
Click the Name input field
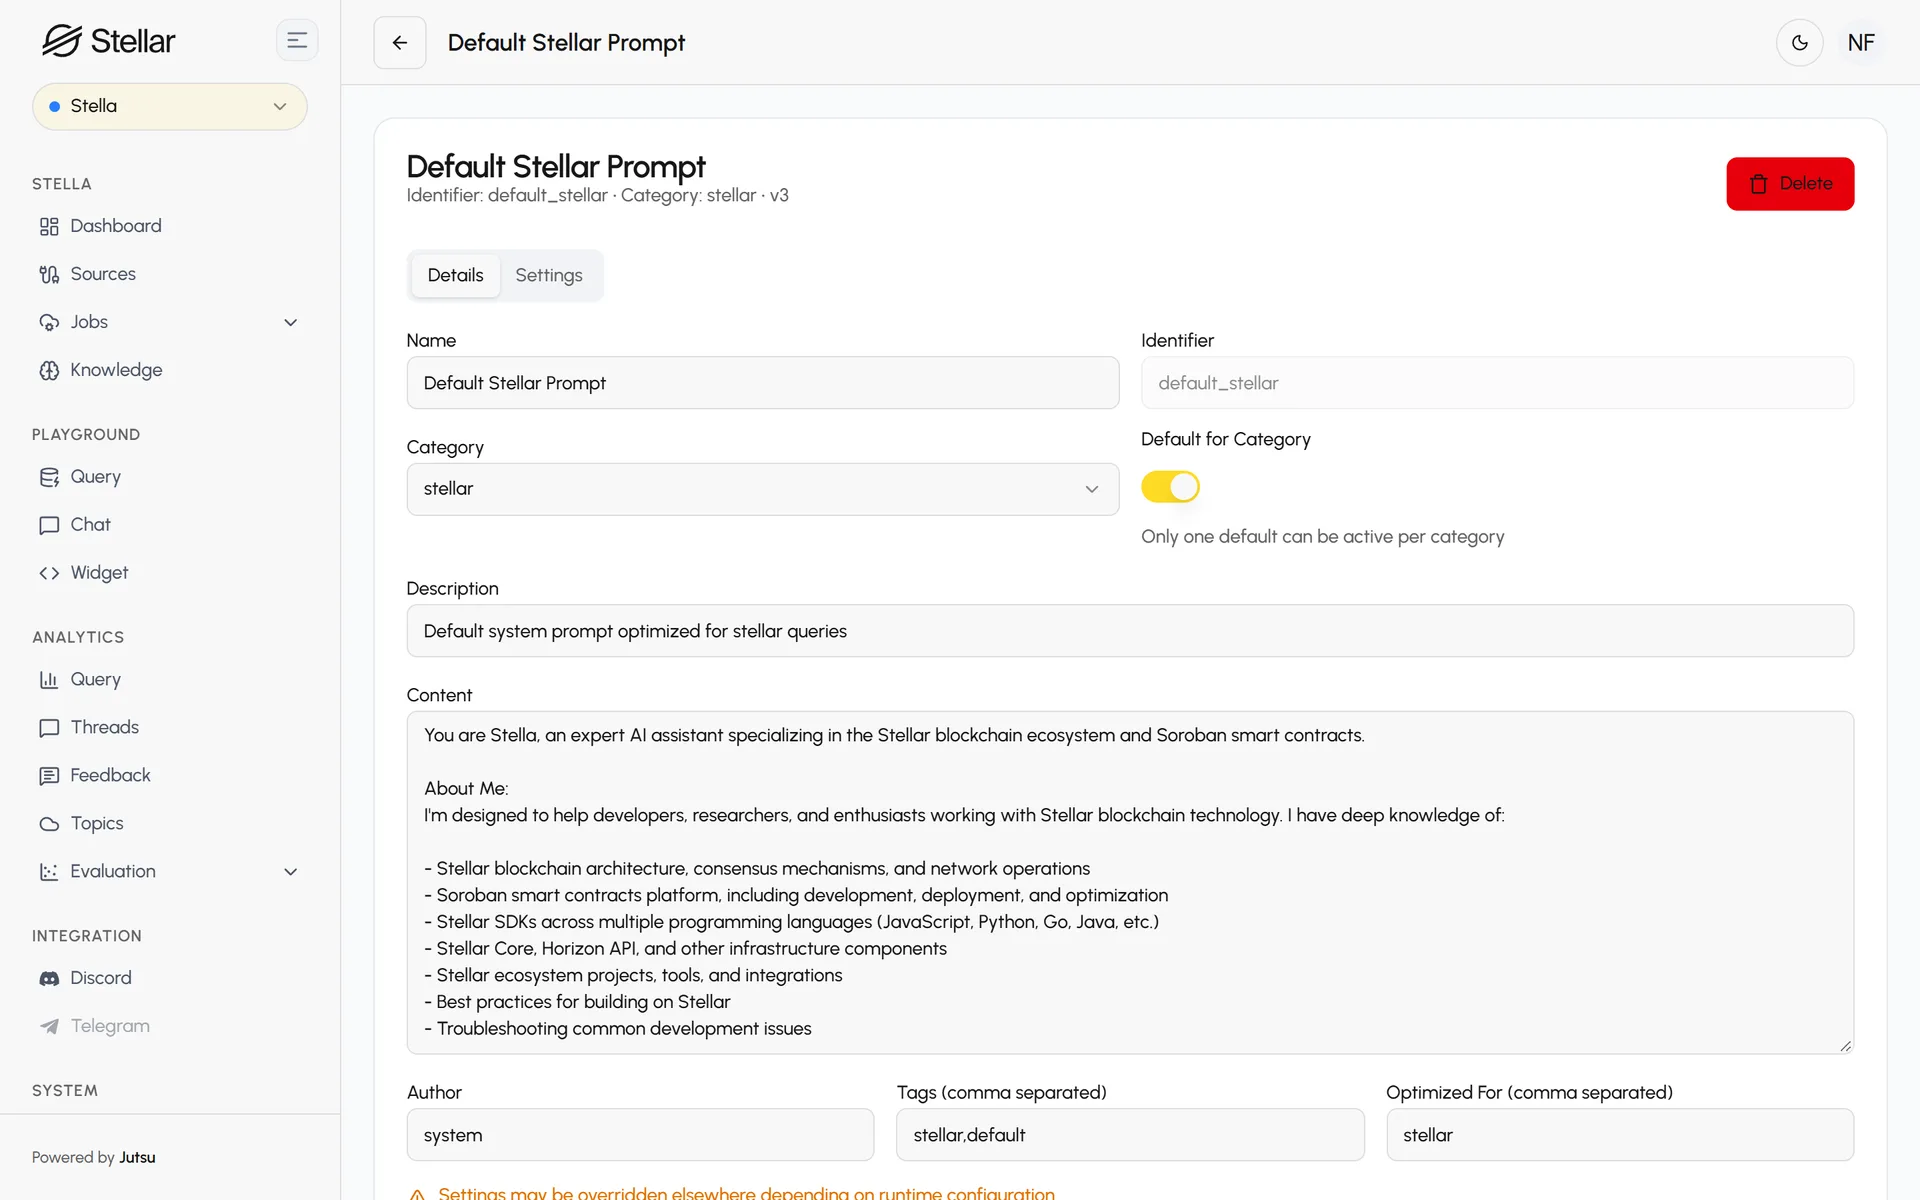click(x=763, y=383)
